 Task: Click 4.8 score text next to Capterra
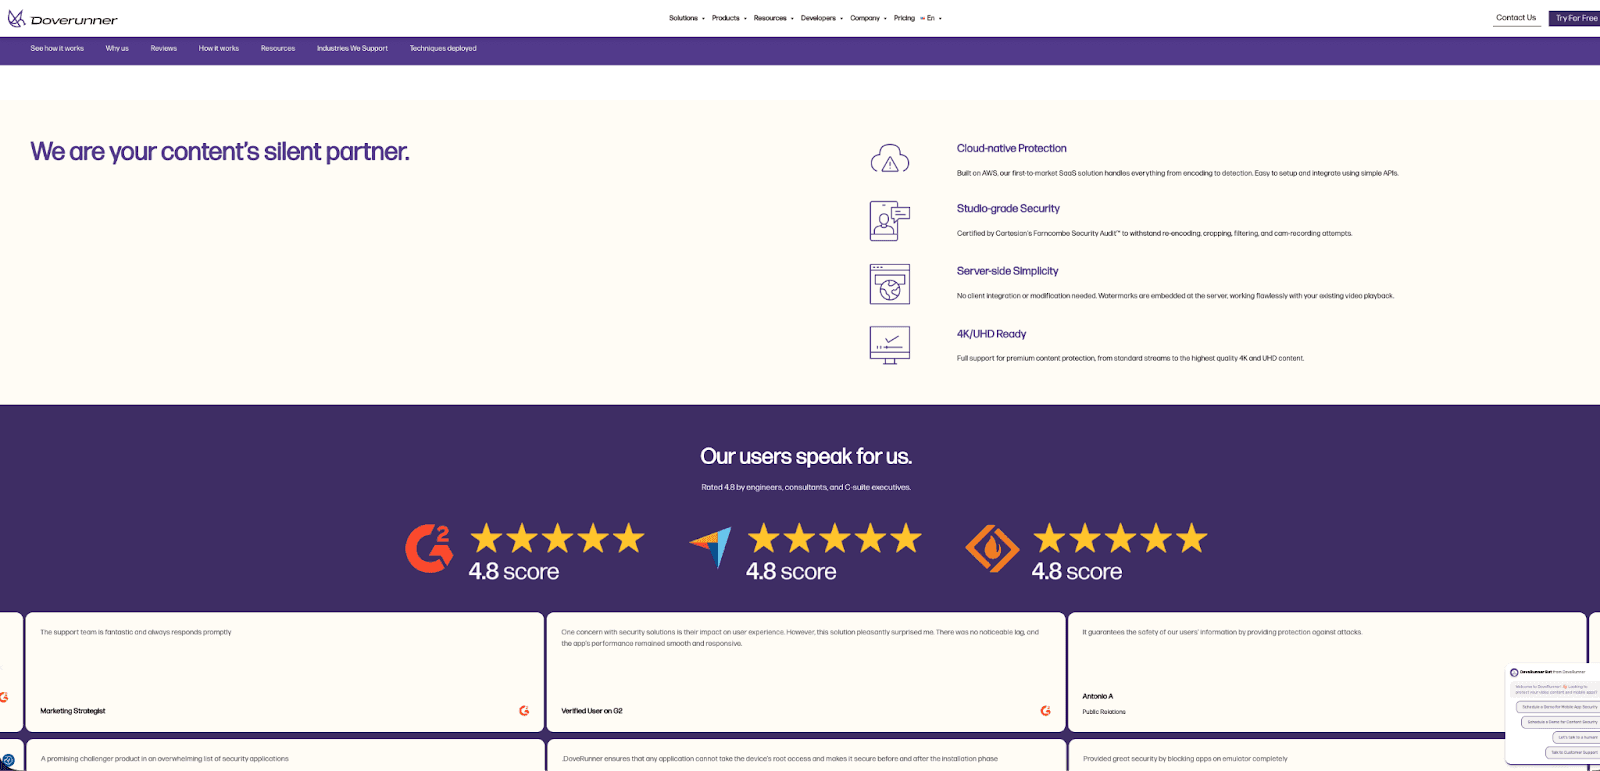pos(791,572)
